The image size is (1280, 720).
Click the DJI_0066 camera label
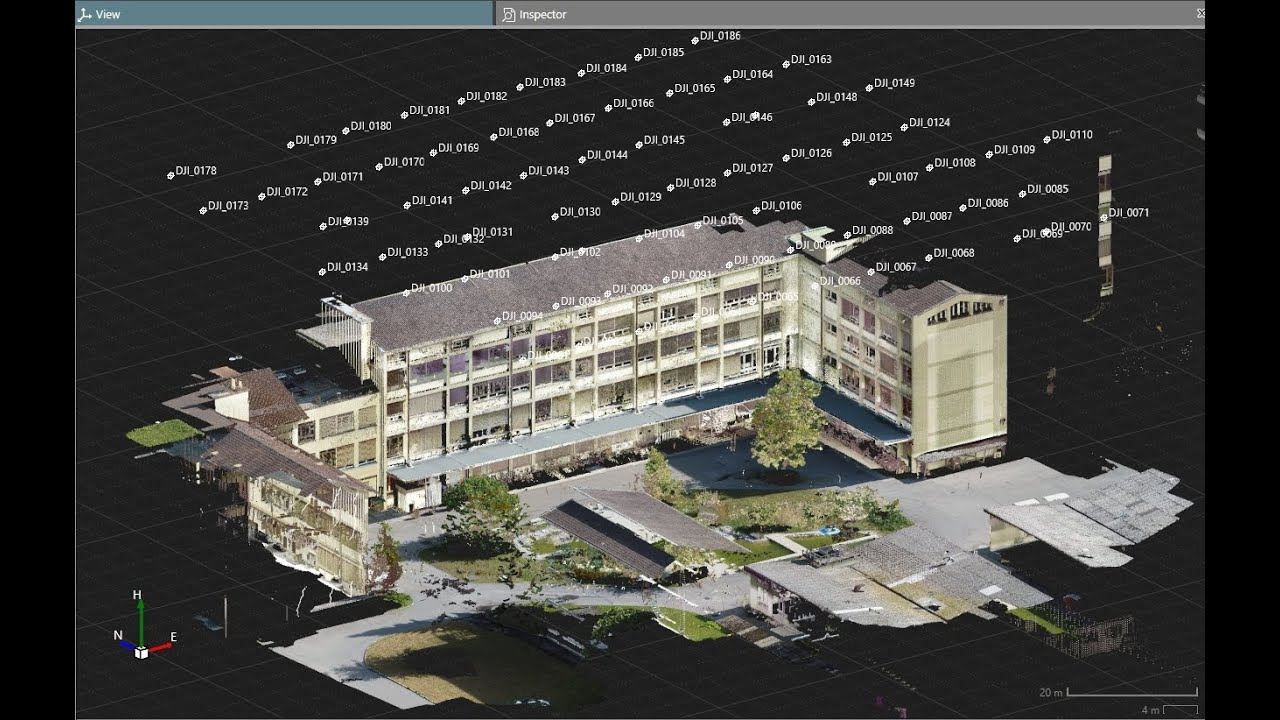tap(840, 281)
